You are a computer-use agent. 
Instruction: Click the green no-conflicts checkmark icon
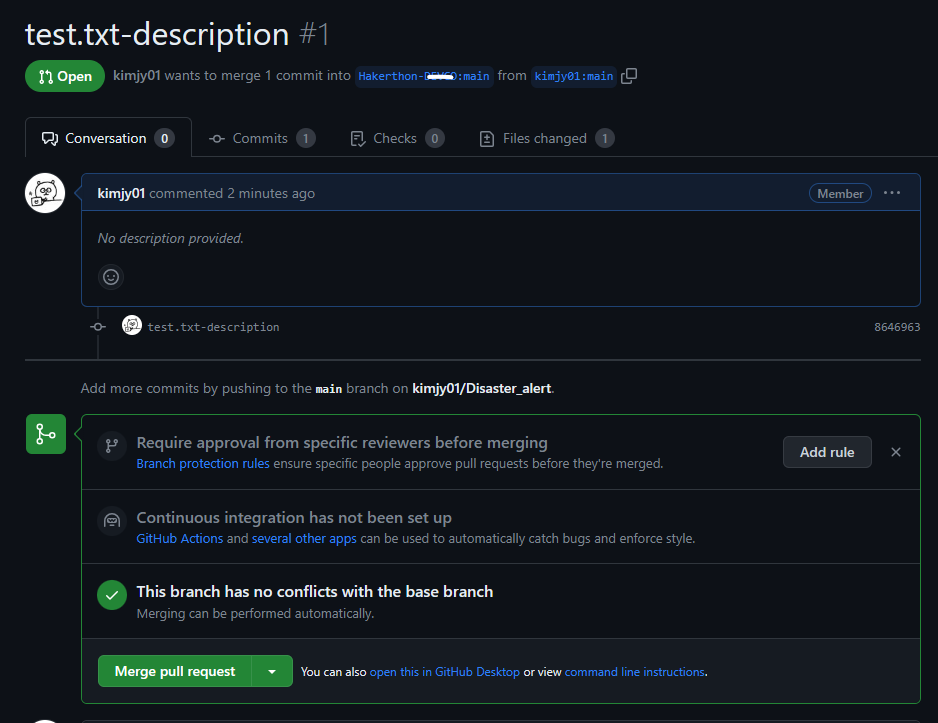[x=112, y=595]
